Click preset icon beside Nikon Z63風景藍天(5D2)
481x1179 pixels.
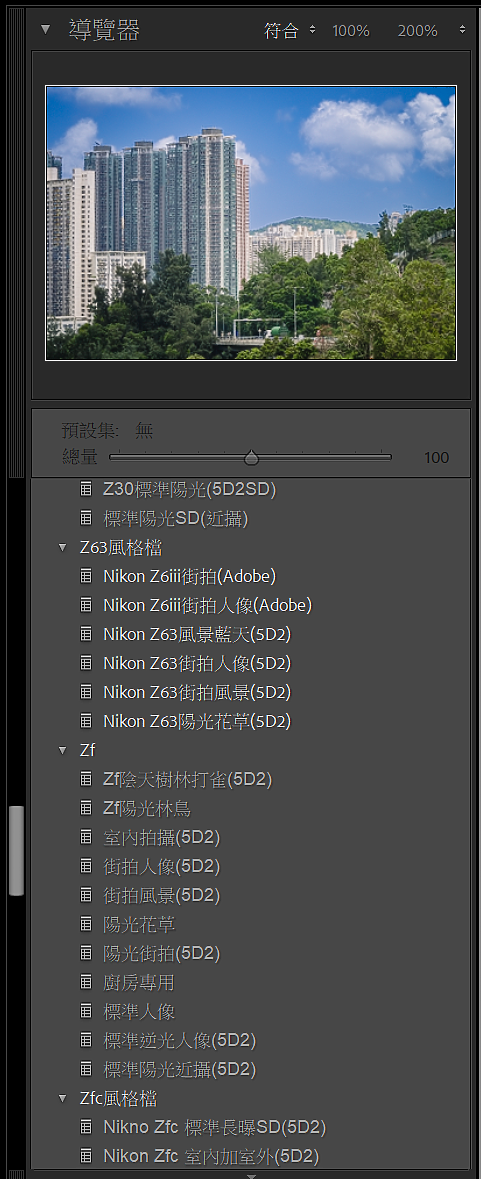click(x=86, y=635)
